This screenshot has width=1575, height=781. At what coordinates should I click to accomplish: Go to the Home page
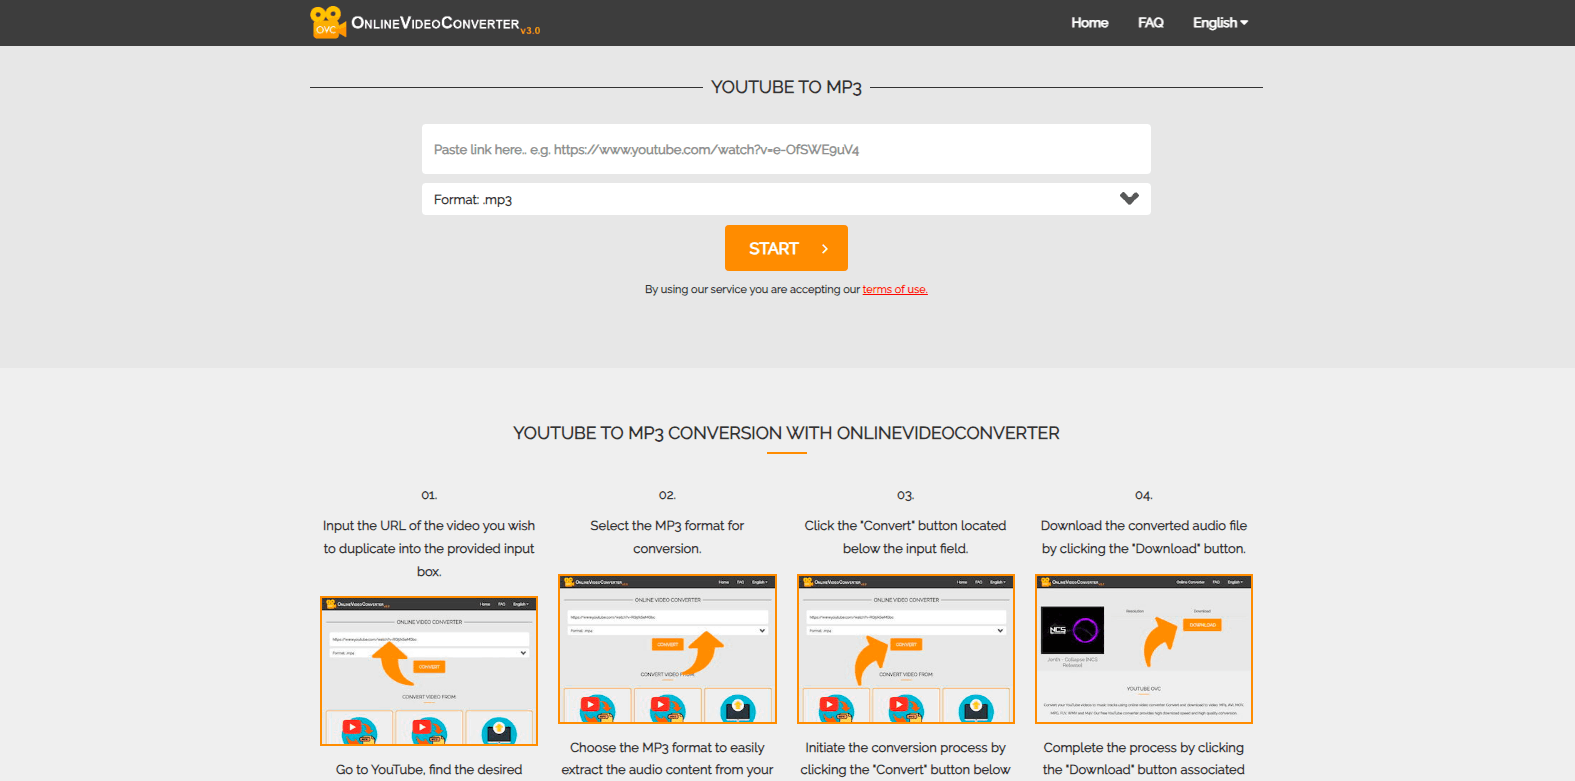pyautogui.click(x=1090, y=23)
